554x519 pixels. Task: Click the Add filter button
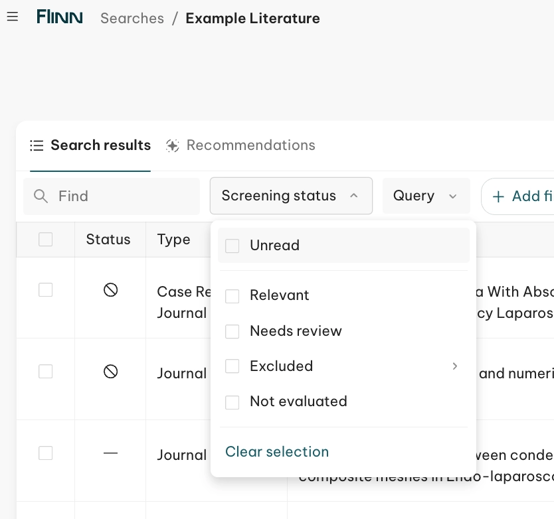pyautogui.click(x=518, y=196)
